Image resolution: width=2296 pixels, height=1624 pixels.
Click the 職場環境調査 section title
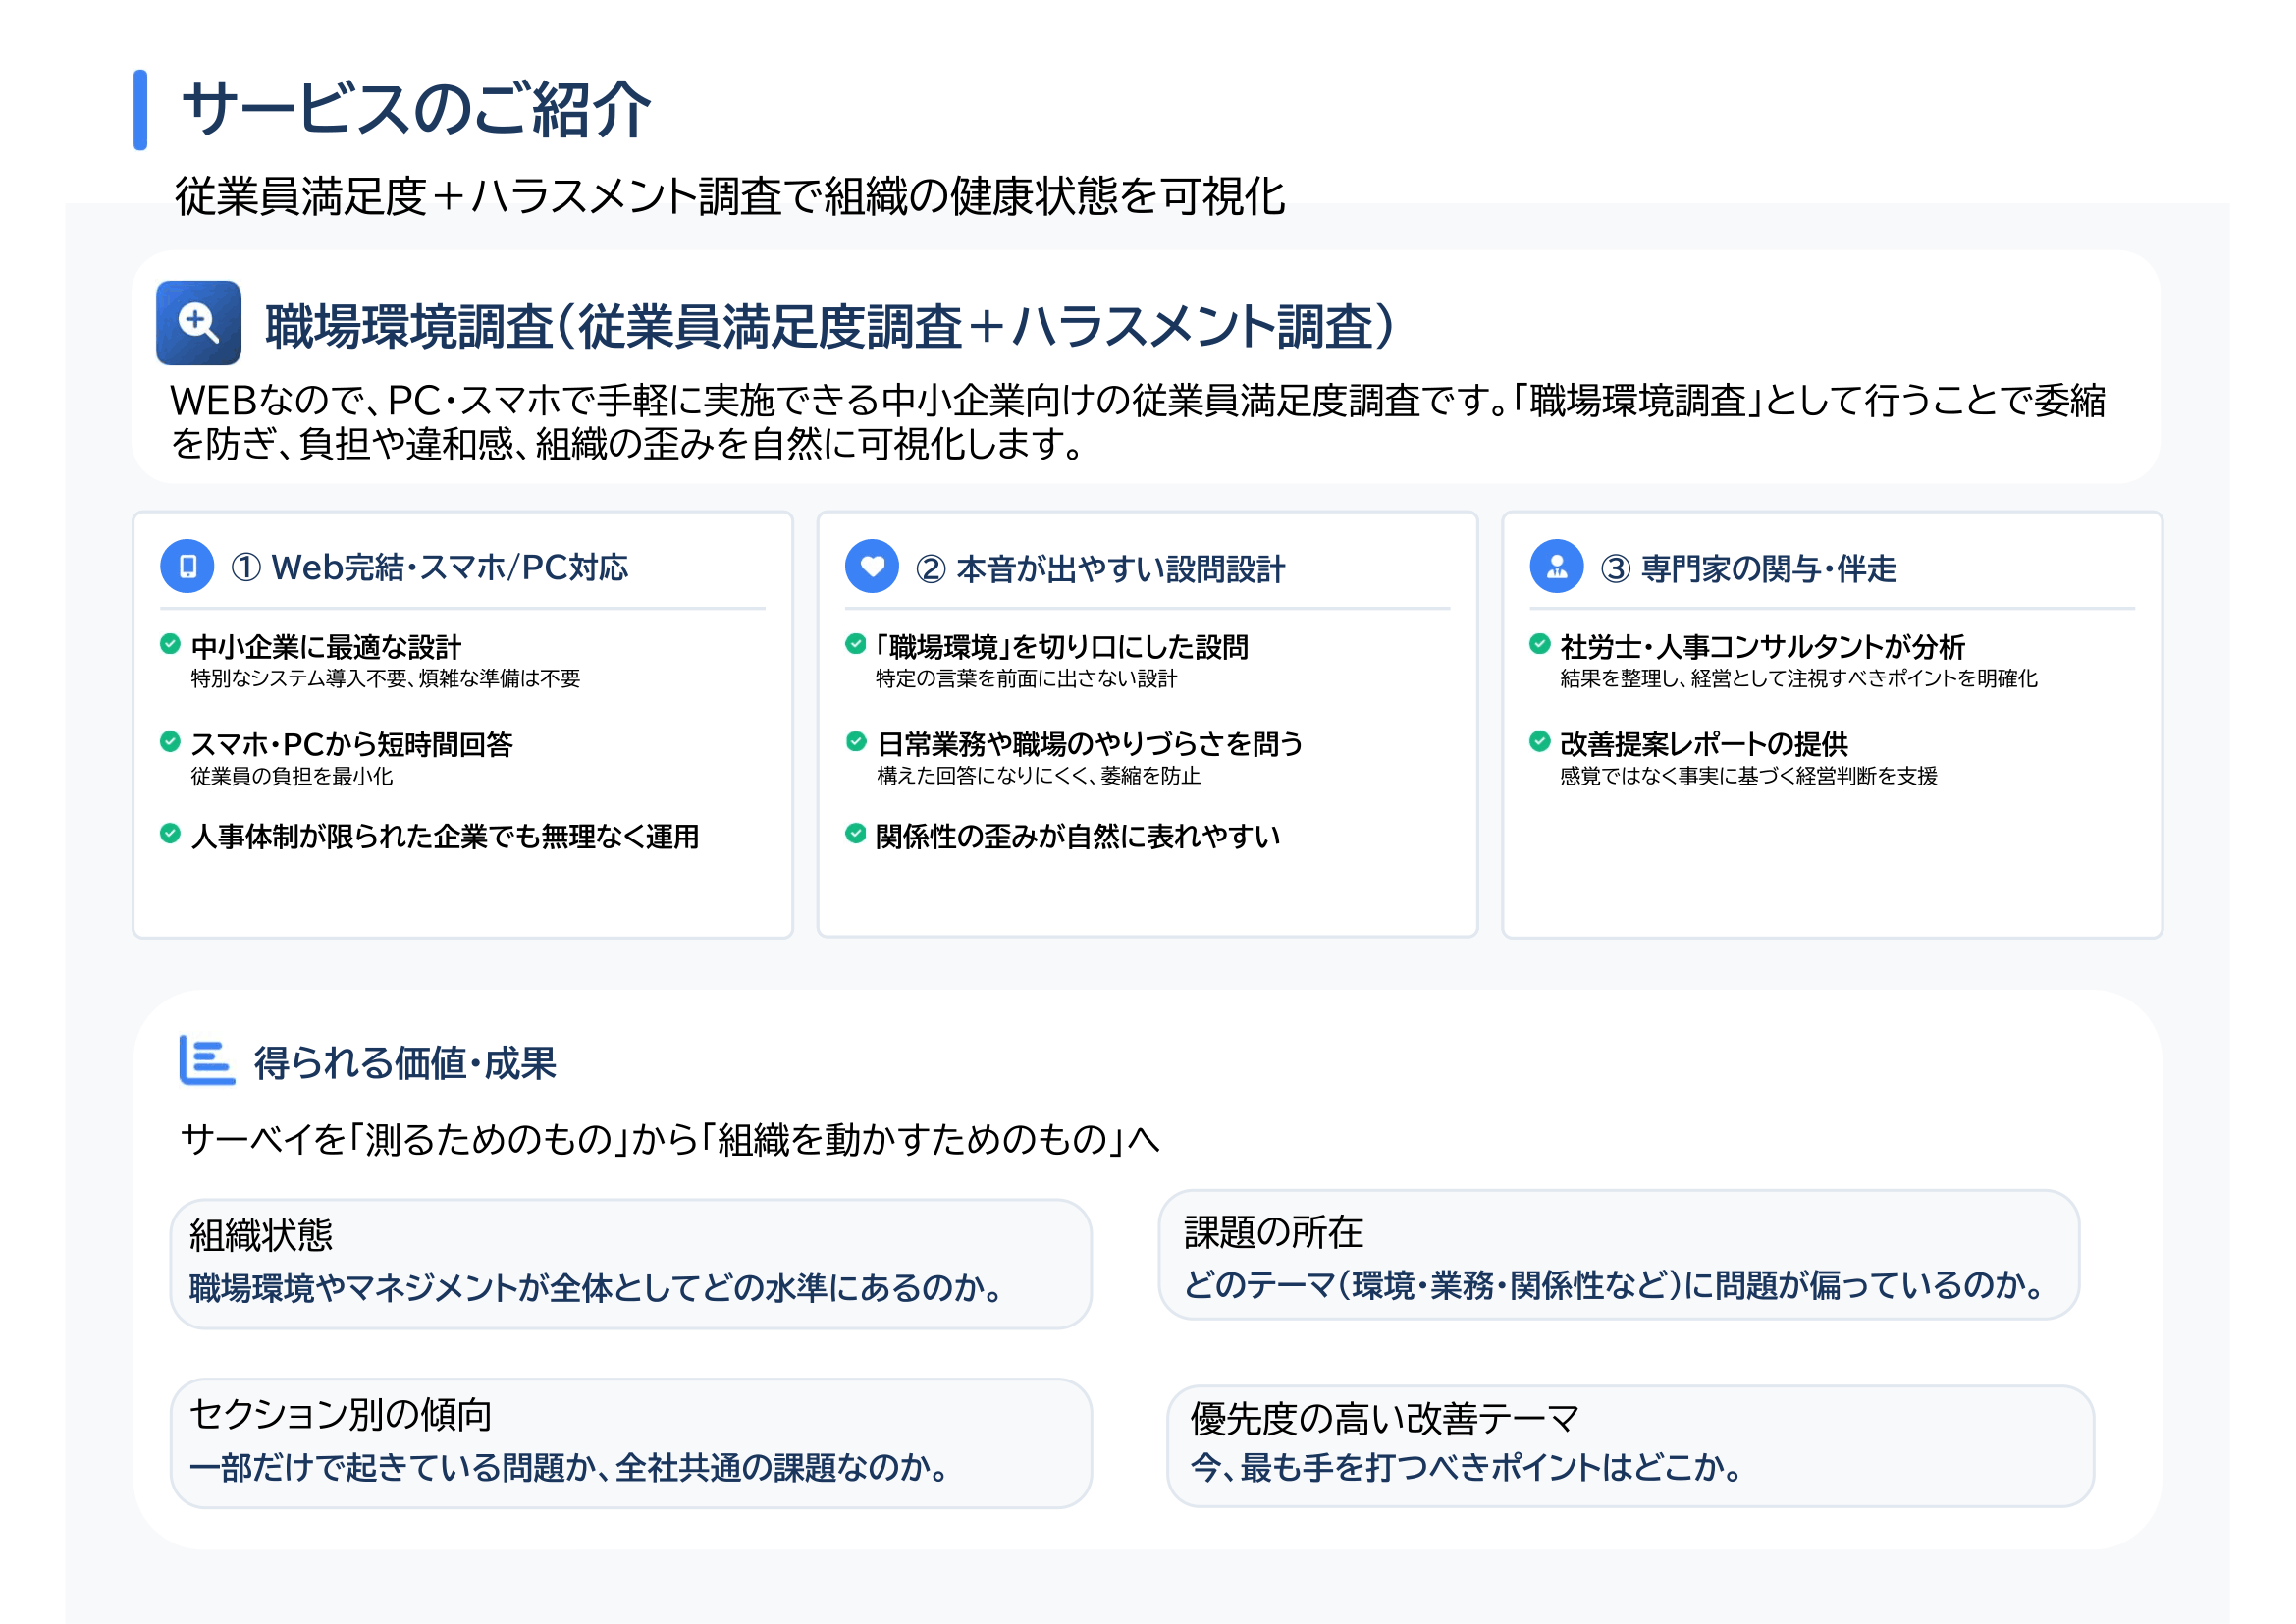coord(829,327)
